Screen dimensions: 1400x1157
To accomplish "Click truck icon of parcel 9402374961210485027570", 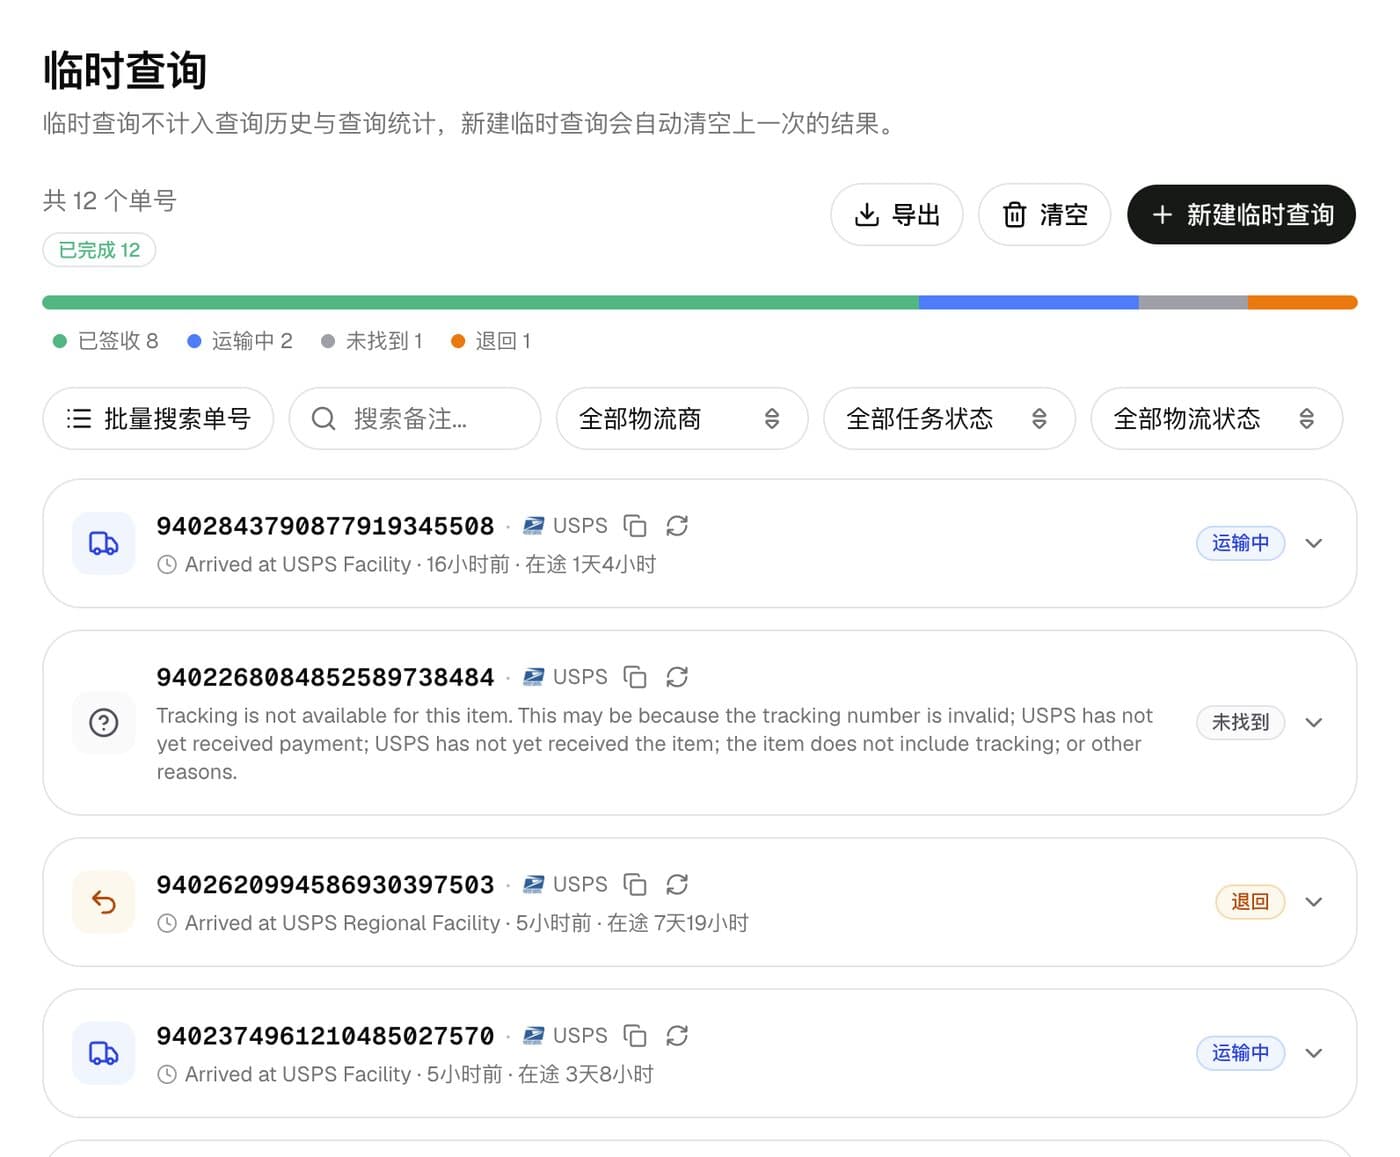I will point(104,1053).
